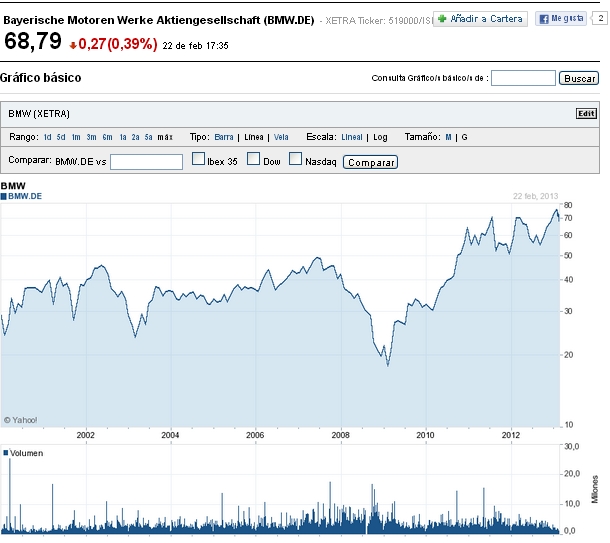Switch range to 2a
The height and width of the screenshot is (543, 610).
[135, 137]
